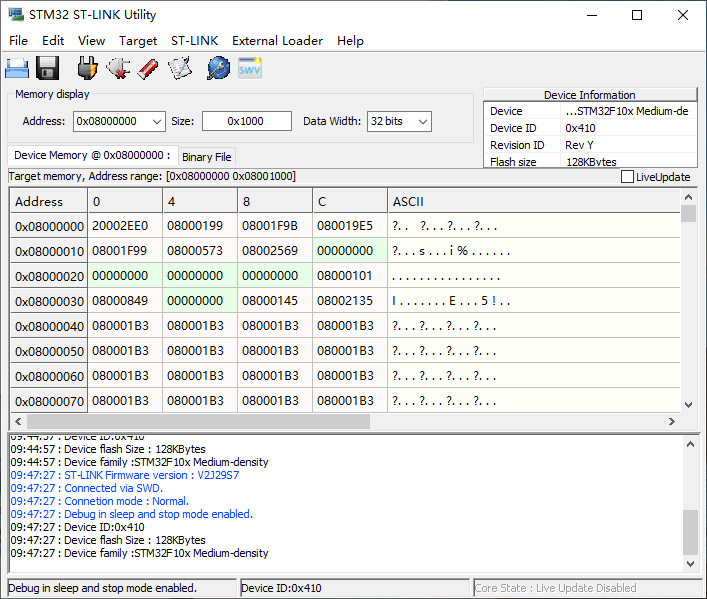Switch to the Binary File tab
Image resolution: width=707 pixels, height=599 pixels.
(207, 157)
